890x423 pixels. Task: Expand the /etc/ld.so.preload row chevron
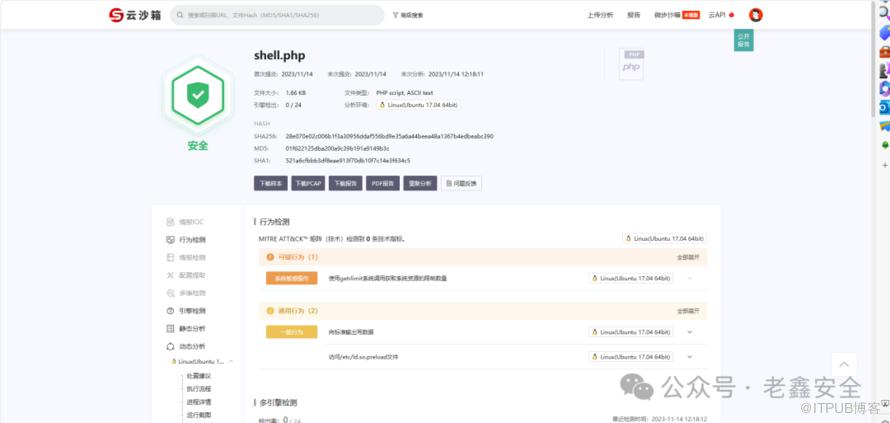click(690, 357)
